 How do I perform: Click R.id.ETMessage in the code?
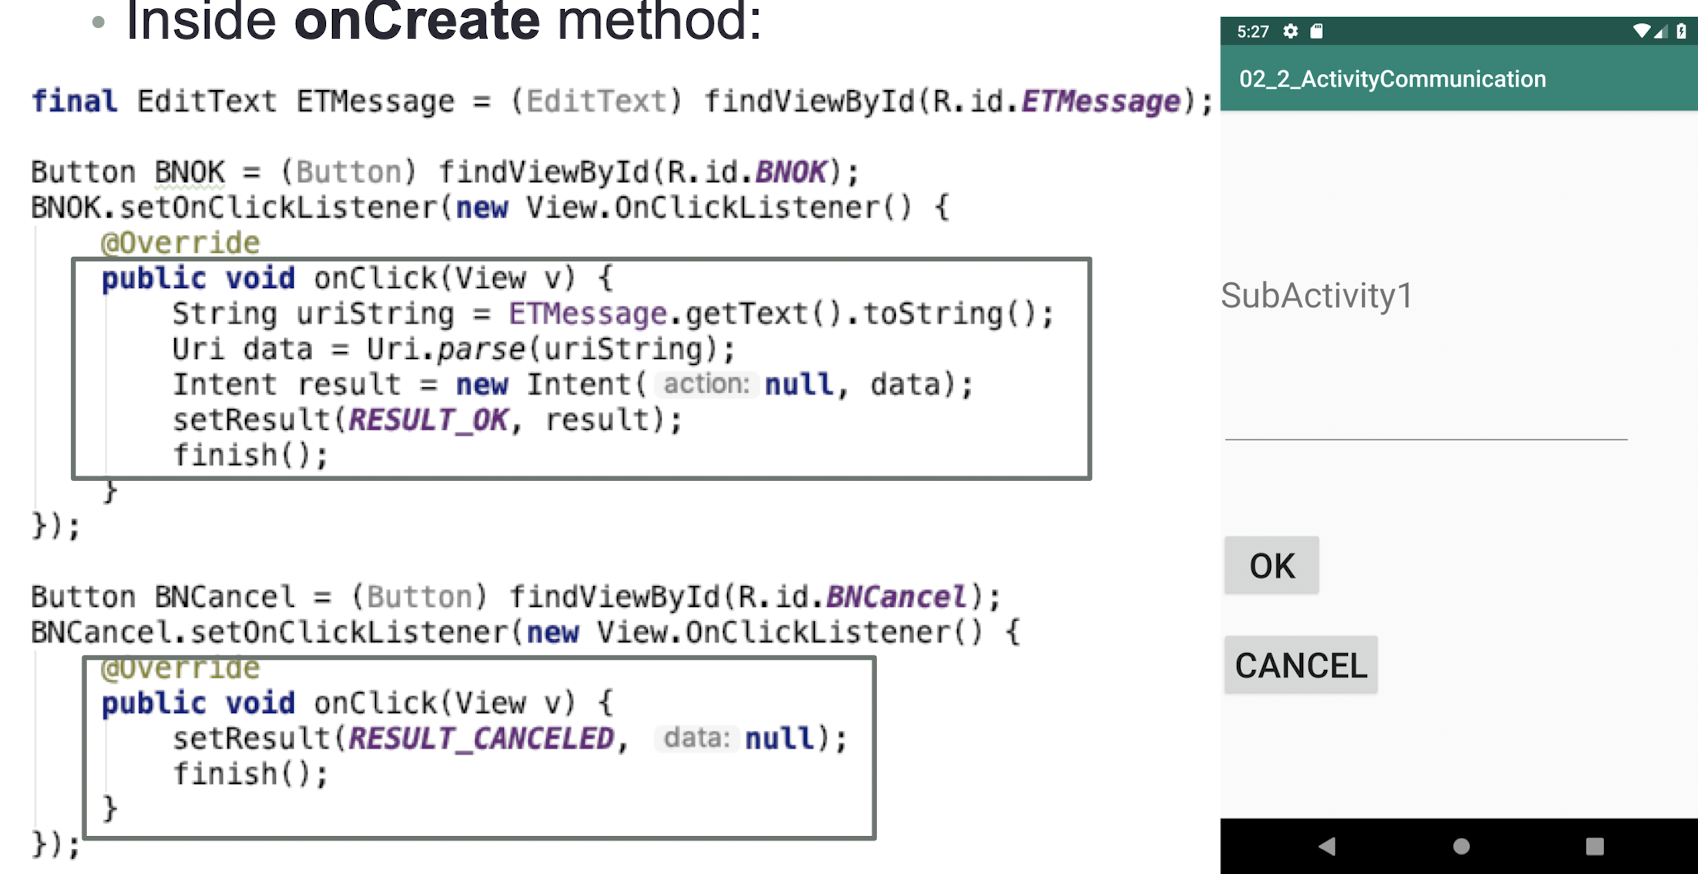[1056, 101]
